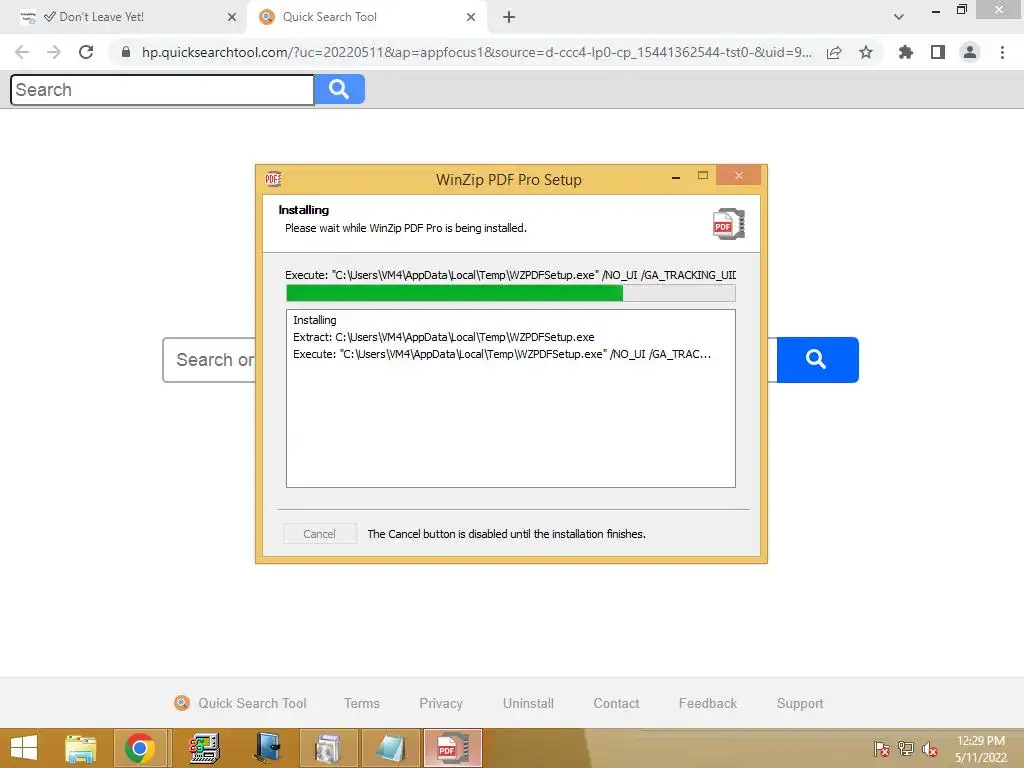Screen dimensions: 1024x768
Task: Open a new browser tab
Action: click(x=509, y=17)
